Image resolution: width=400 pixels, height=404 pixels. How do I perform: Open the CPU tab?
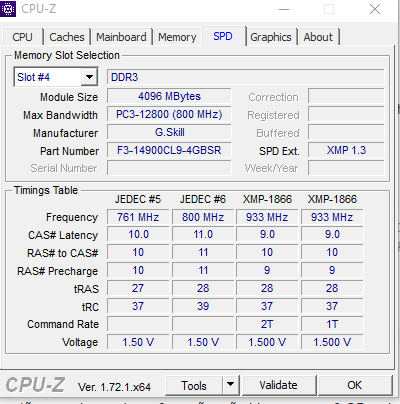pos(22,37)
